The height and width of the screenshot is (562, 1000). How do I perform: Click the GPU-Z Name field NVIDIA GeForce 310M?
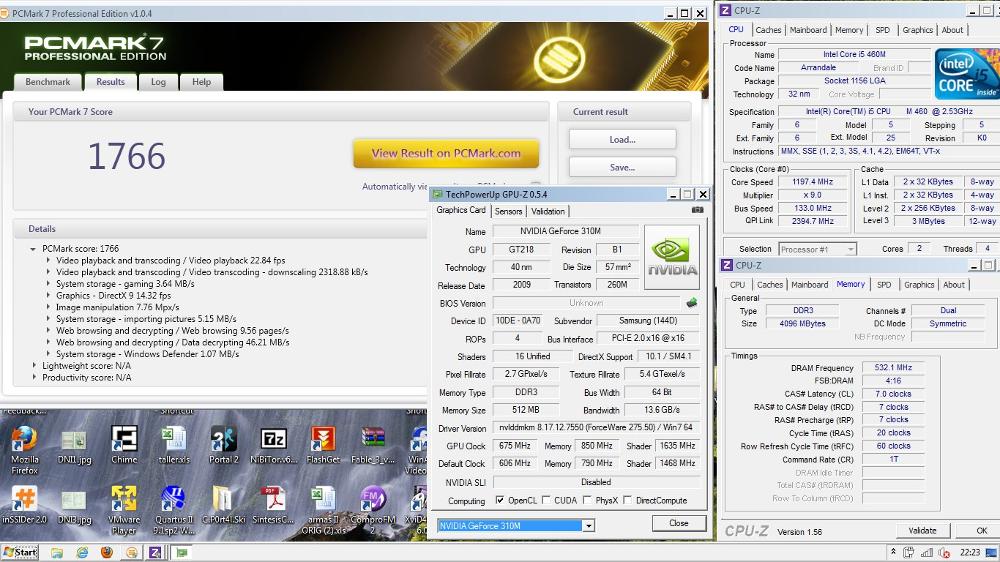565,231
